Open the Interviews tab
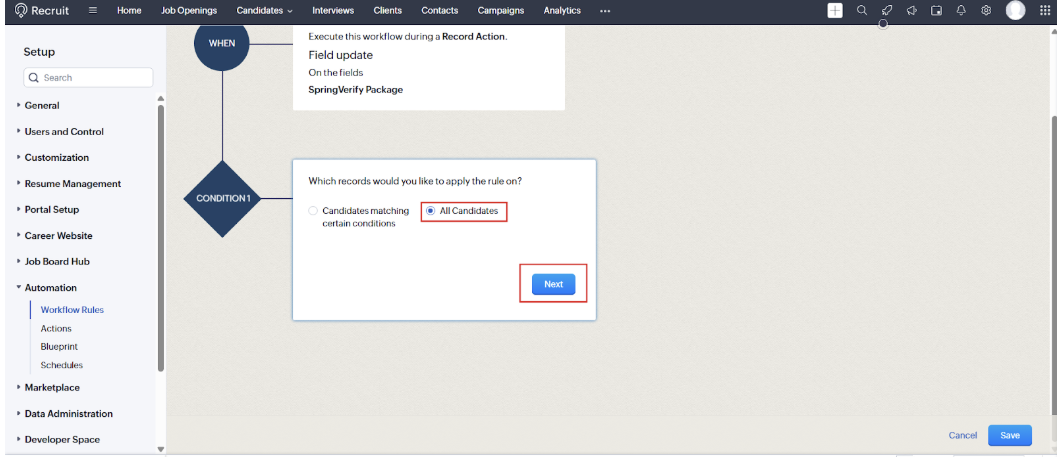This screenshot has height=457, width=1057. click(x=332, y=10)
